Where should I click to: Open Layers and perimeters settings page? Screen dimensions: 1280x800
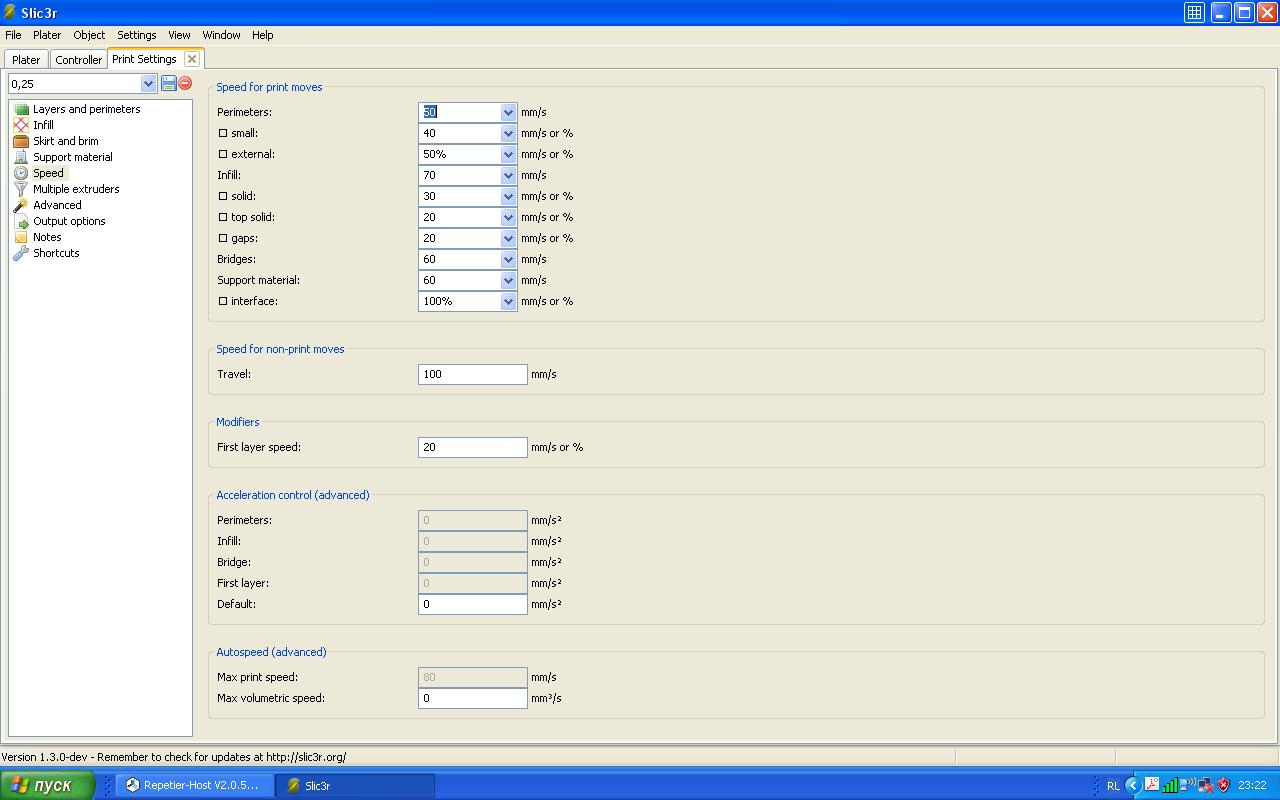pos(86,109)
